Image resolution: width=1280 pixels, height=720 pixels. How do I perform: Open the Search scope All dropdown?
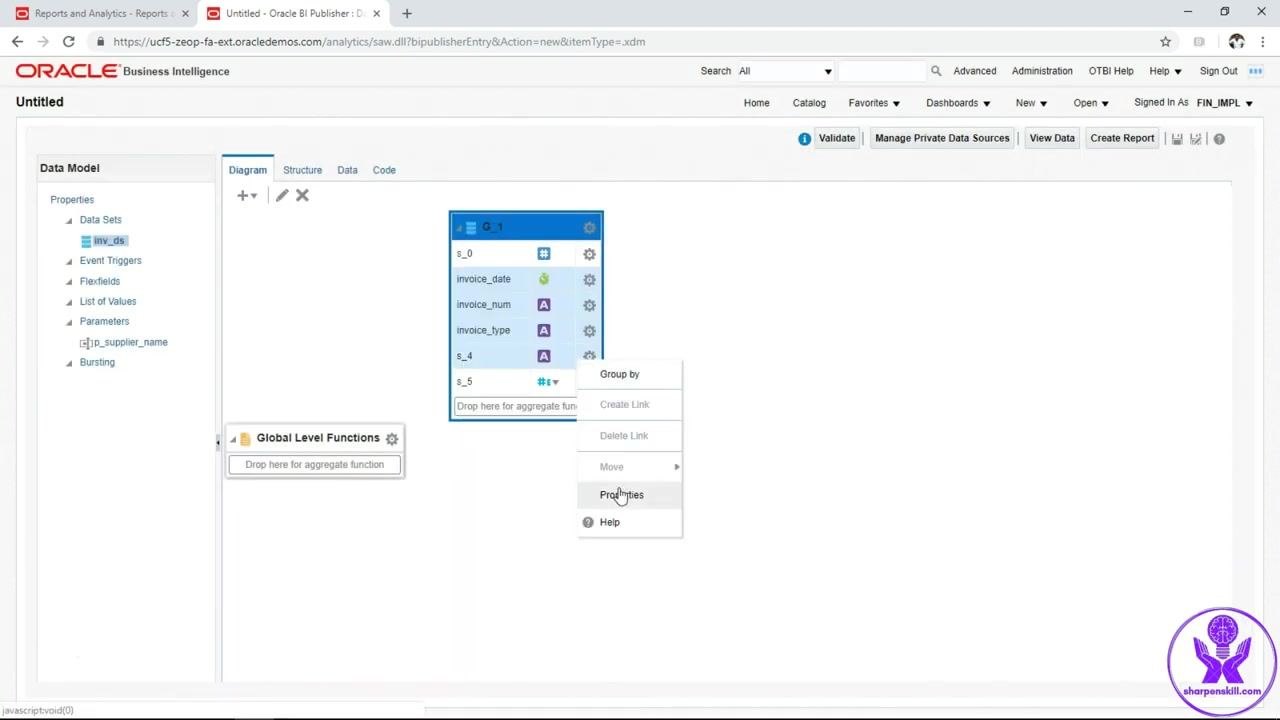[x=785, y=71]
